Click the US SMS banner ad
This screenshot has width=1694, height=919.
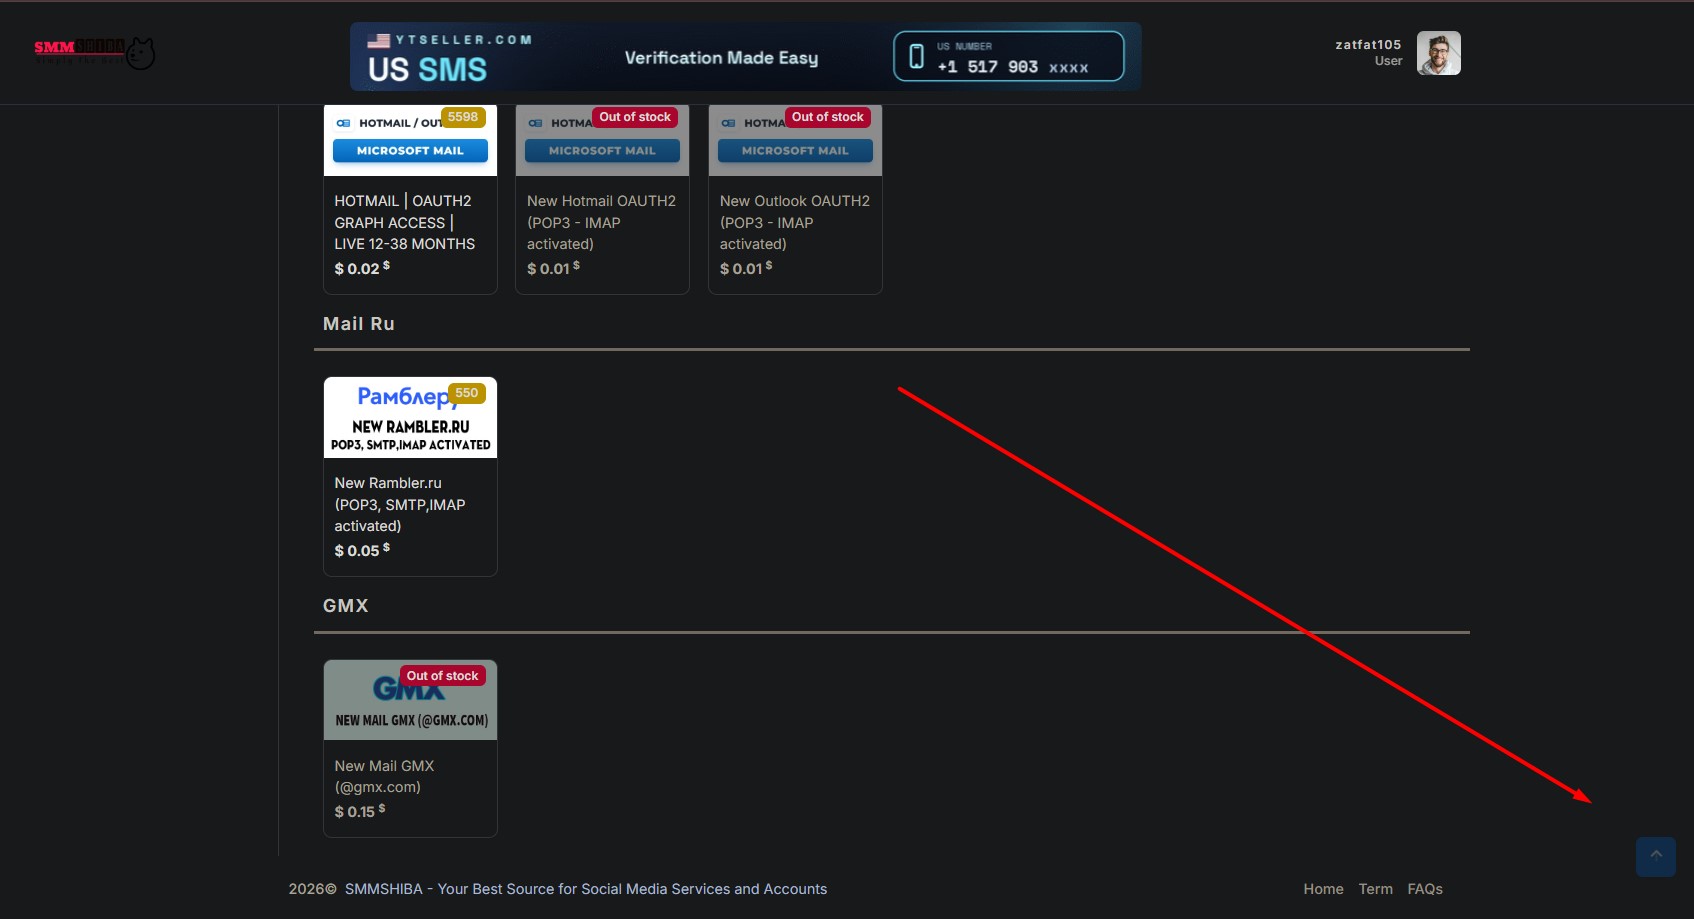click(746, 57)
